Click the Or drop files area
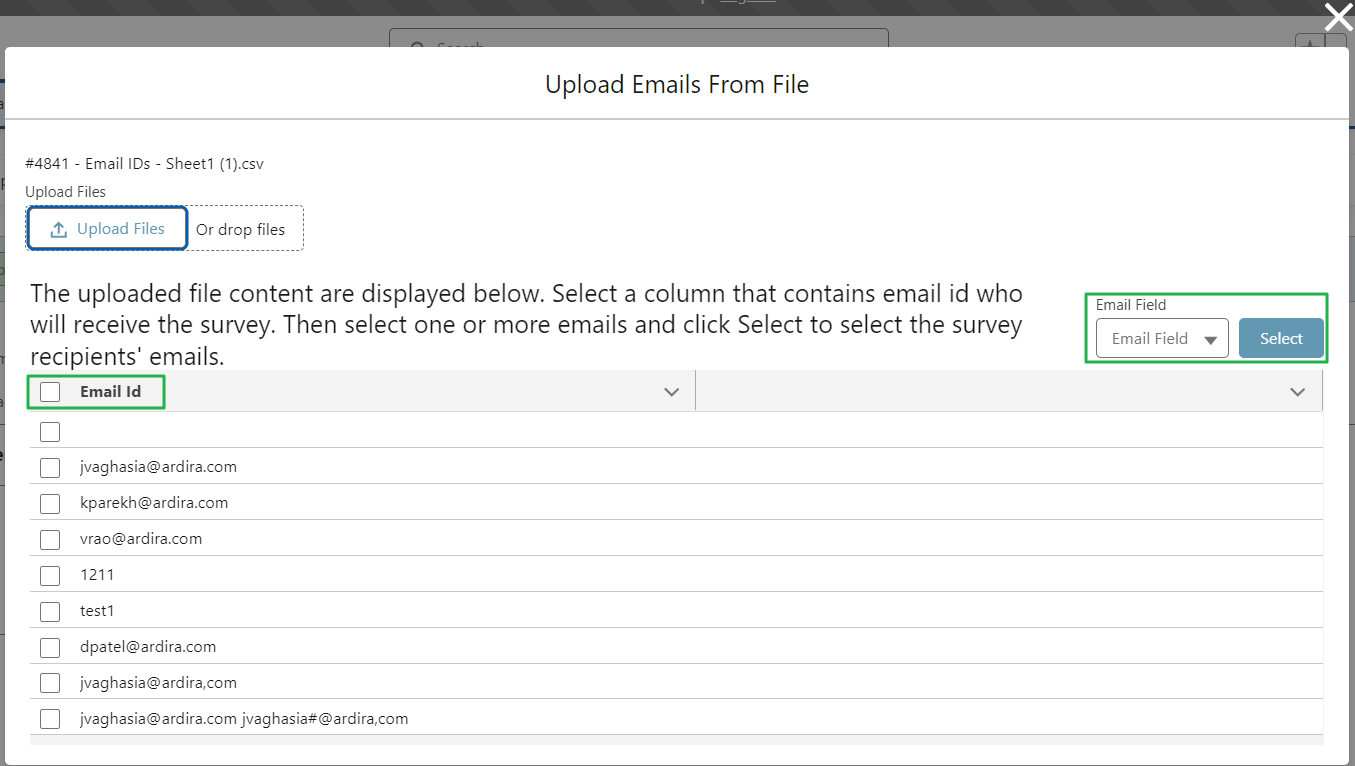This screenshot has width=1355, height=766. pyautogui.click(x=243, y=228)
